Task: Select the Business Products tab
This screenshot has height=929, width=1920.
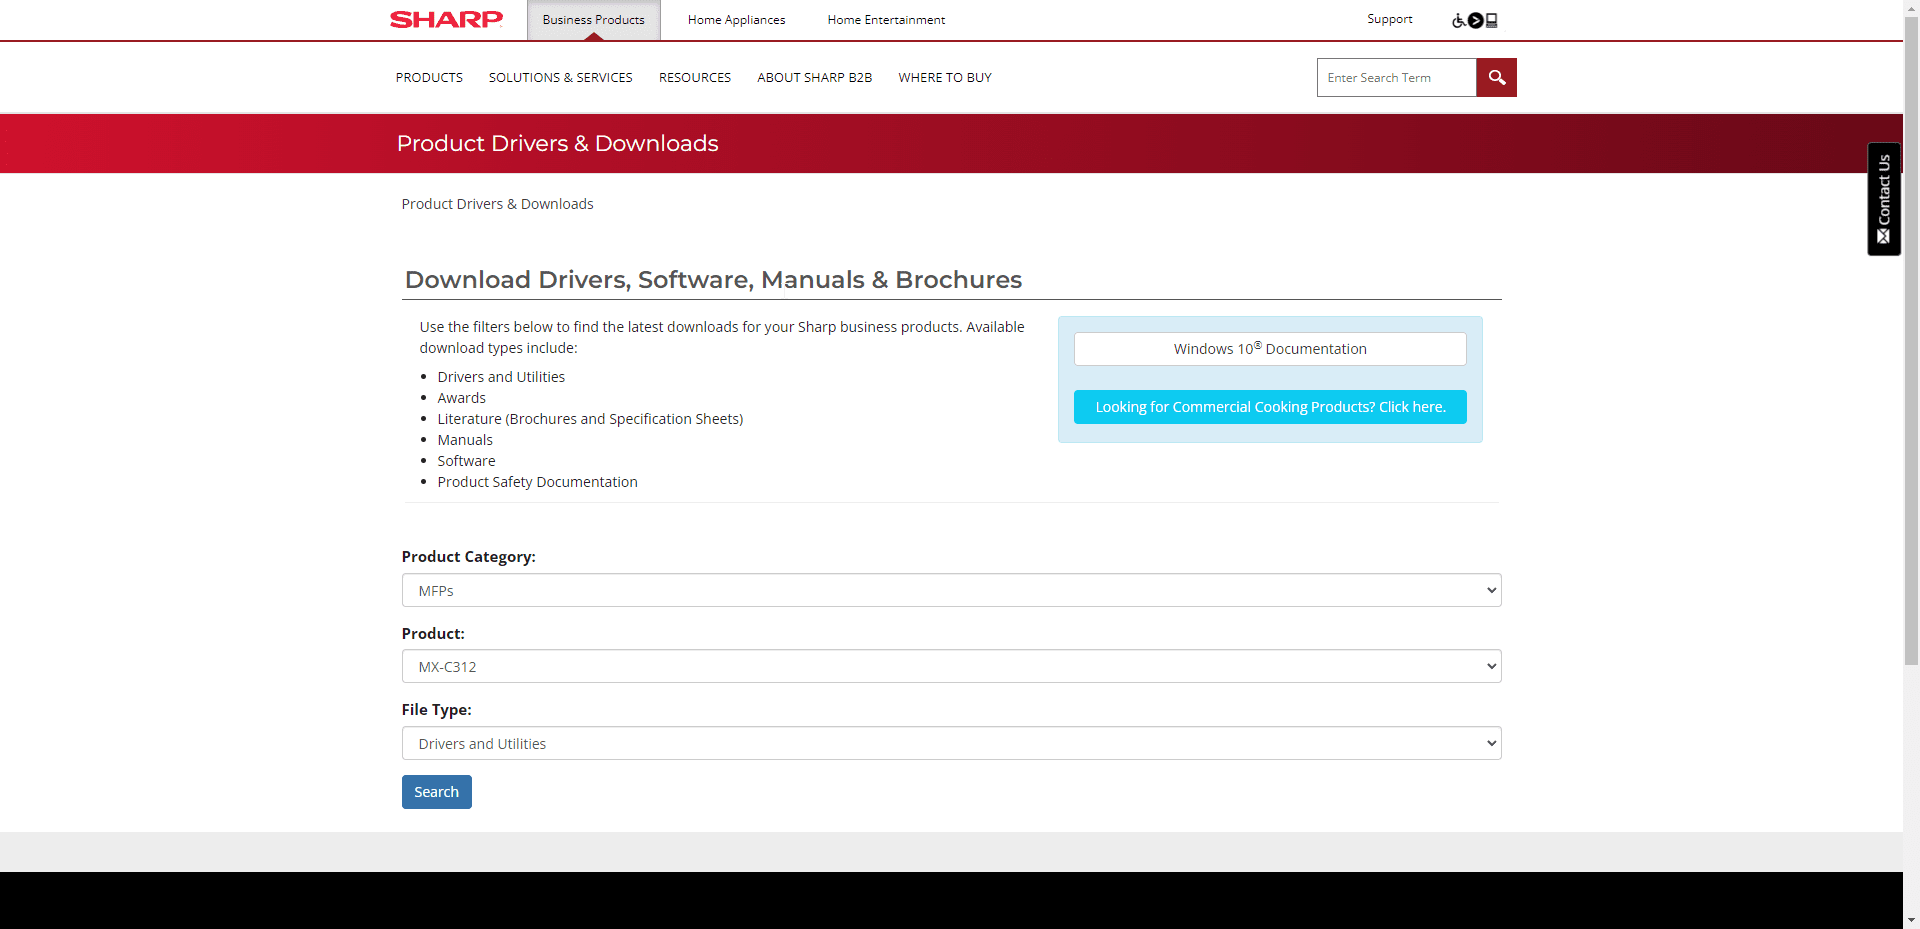Action: pos(593,20)
